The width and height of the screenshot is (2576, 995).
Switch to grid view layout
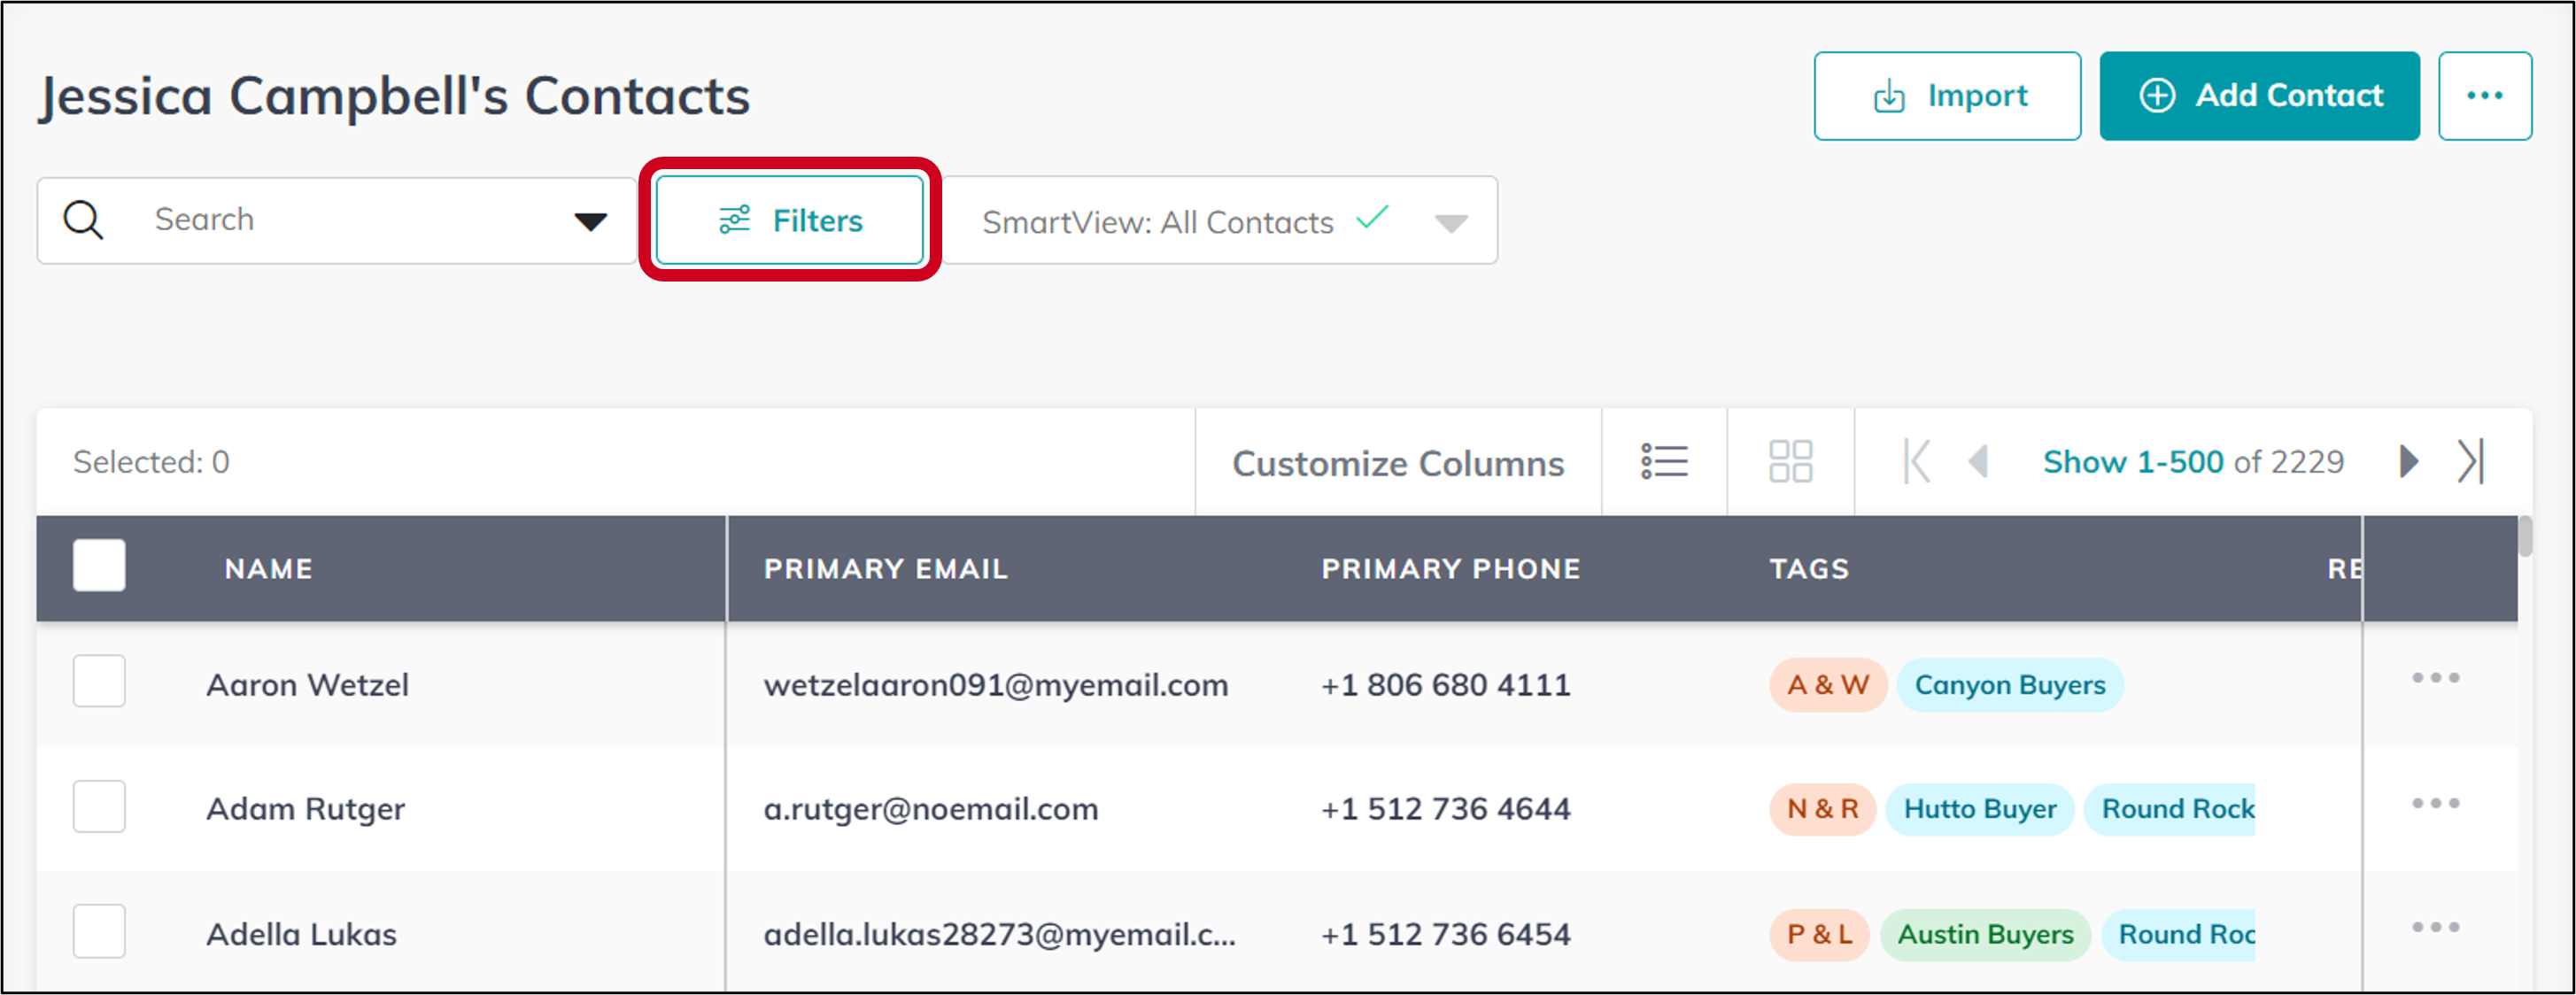point(1790,461)
